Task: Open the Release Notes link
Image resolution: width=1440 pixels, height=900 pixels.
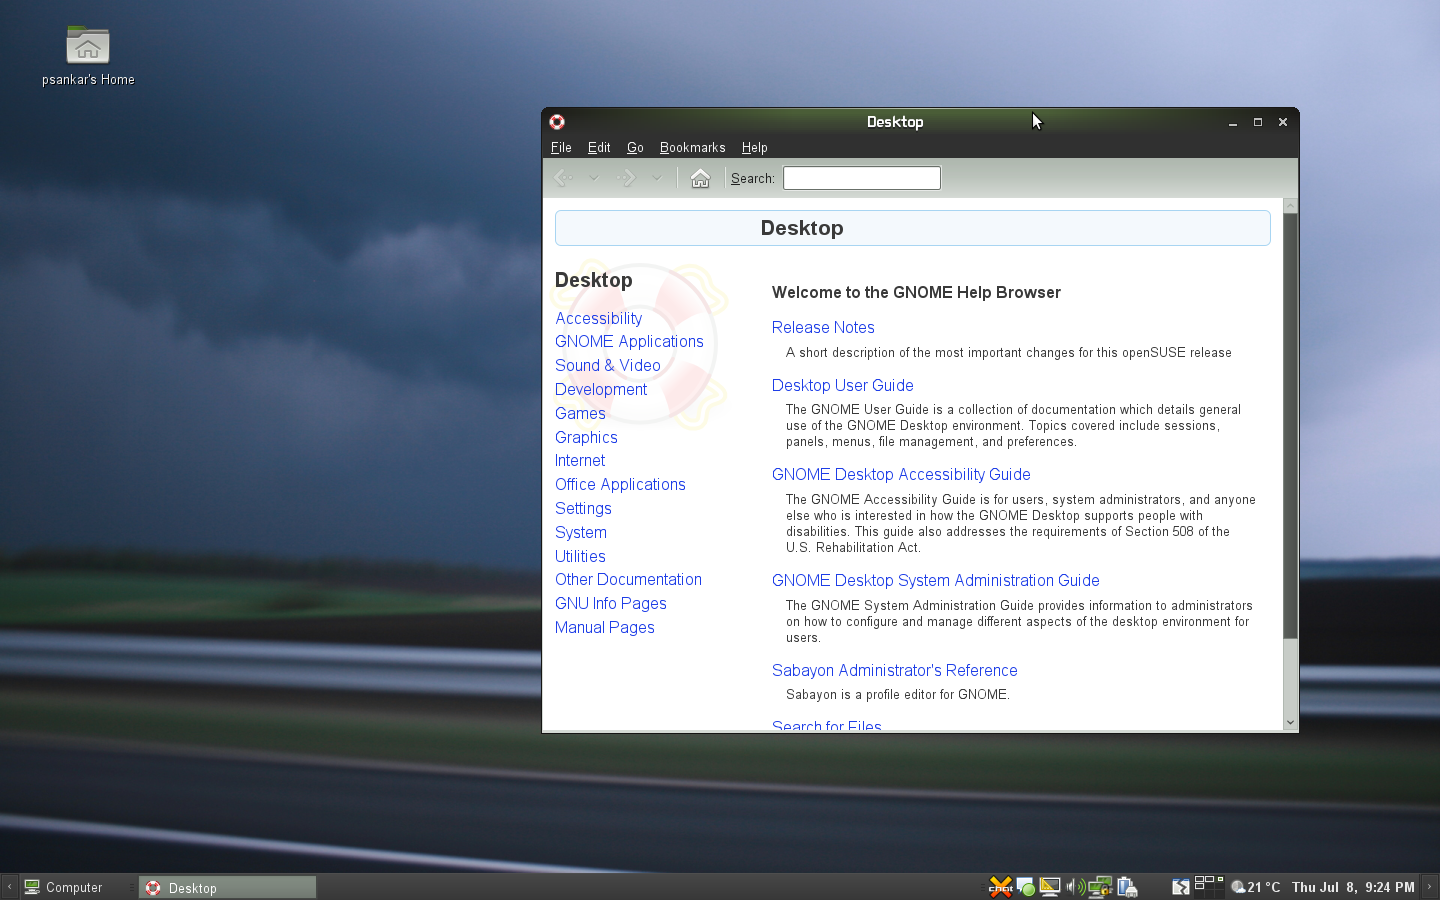Action: [823, 327]
